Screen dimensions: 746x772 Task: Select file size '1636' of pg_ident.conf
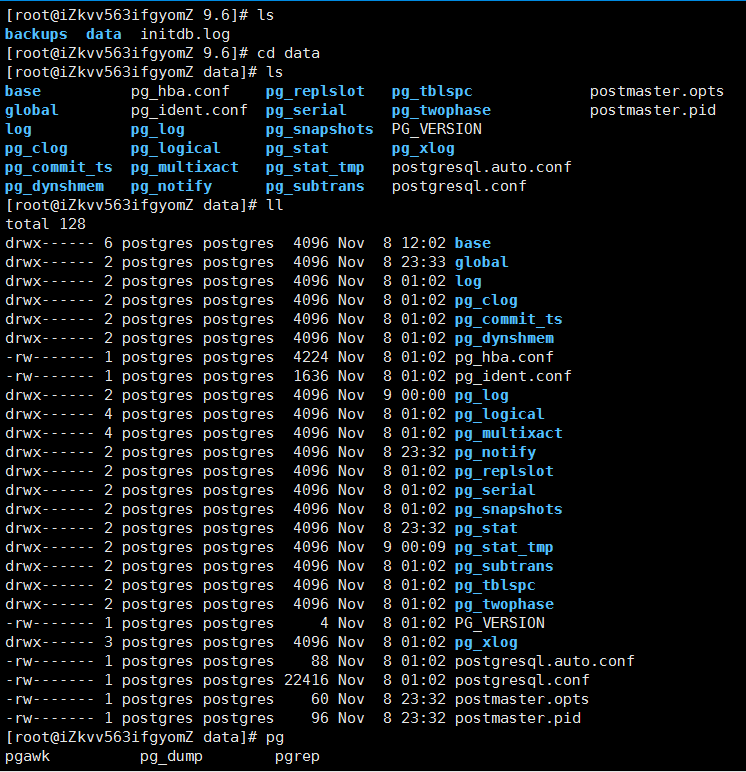pos(311,376)
